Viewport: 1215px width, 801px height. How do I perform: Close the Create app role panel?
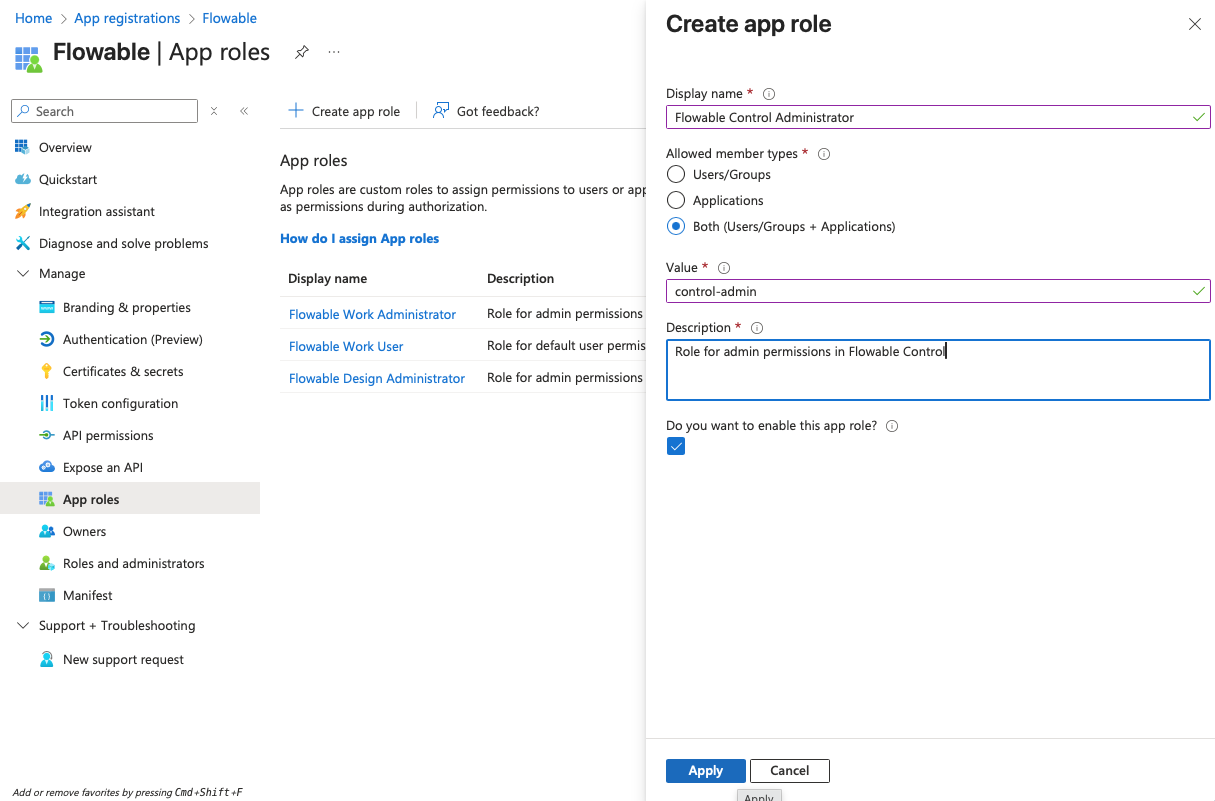click(1194, 25)
